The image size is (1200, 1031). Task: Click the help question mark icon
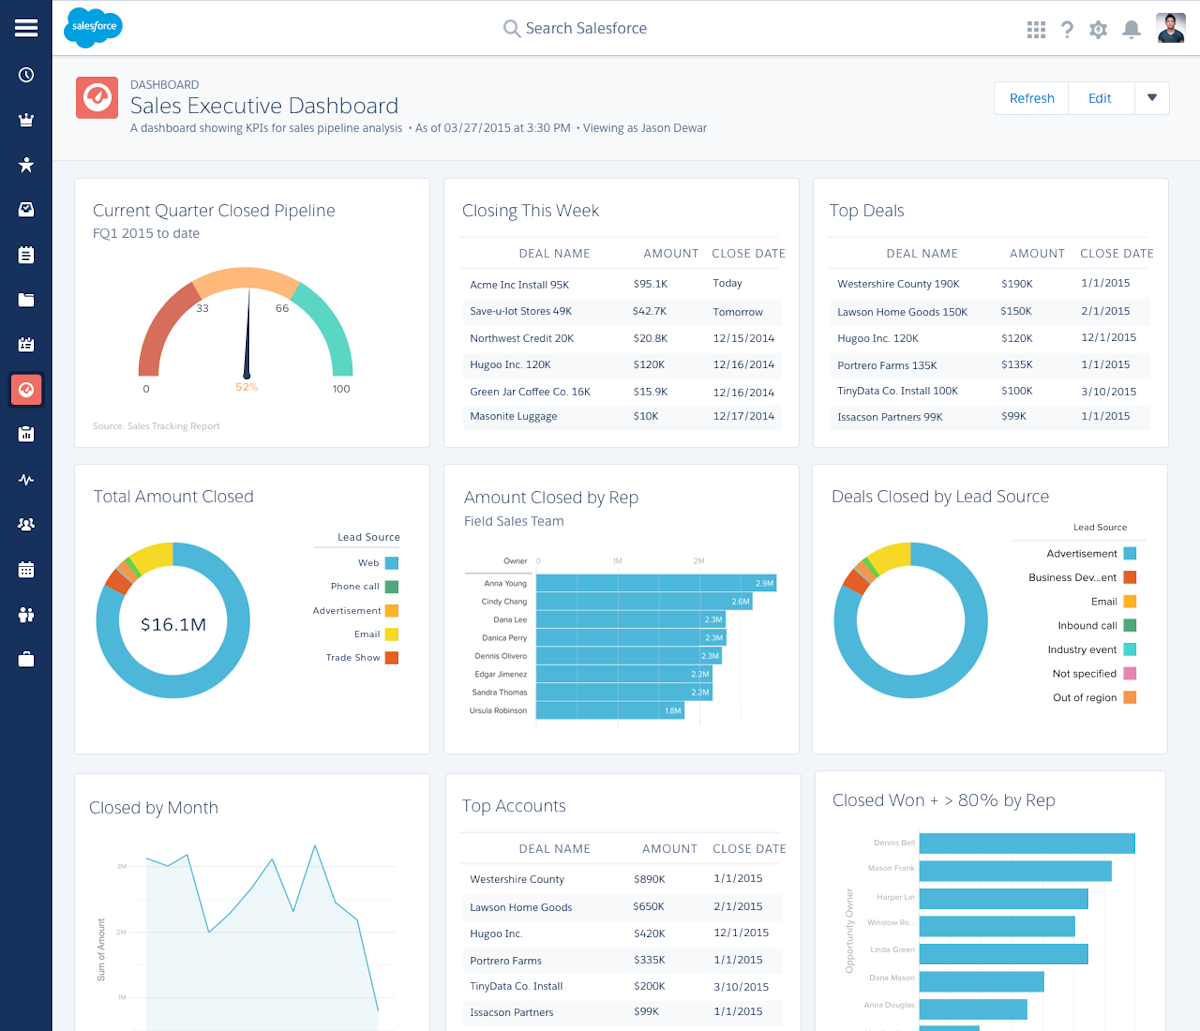(1067, 29)
